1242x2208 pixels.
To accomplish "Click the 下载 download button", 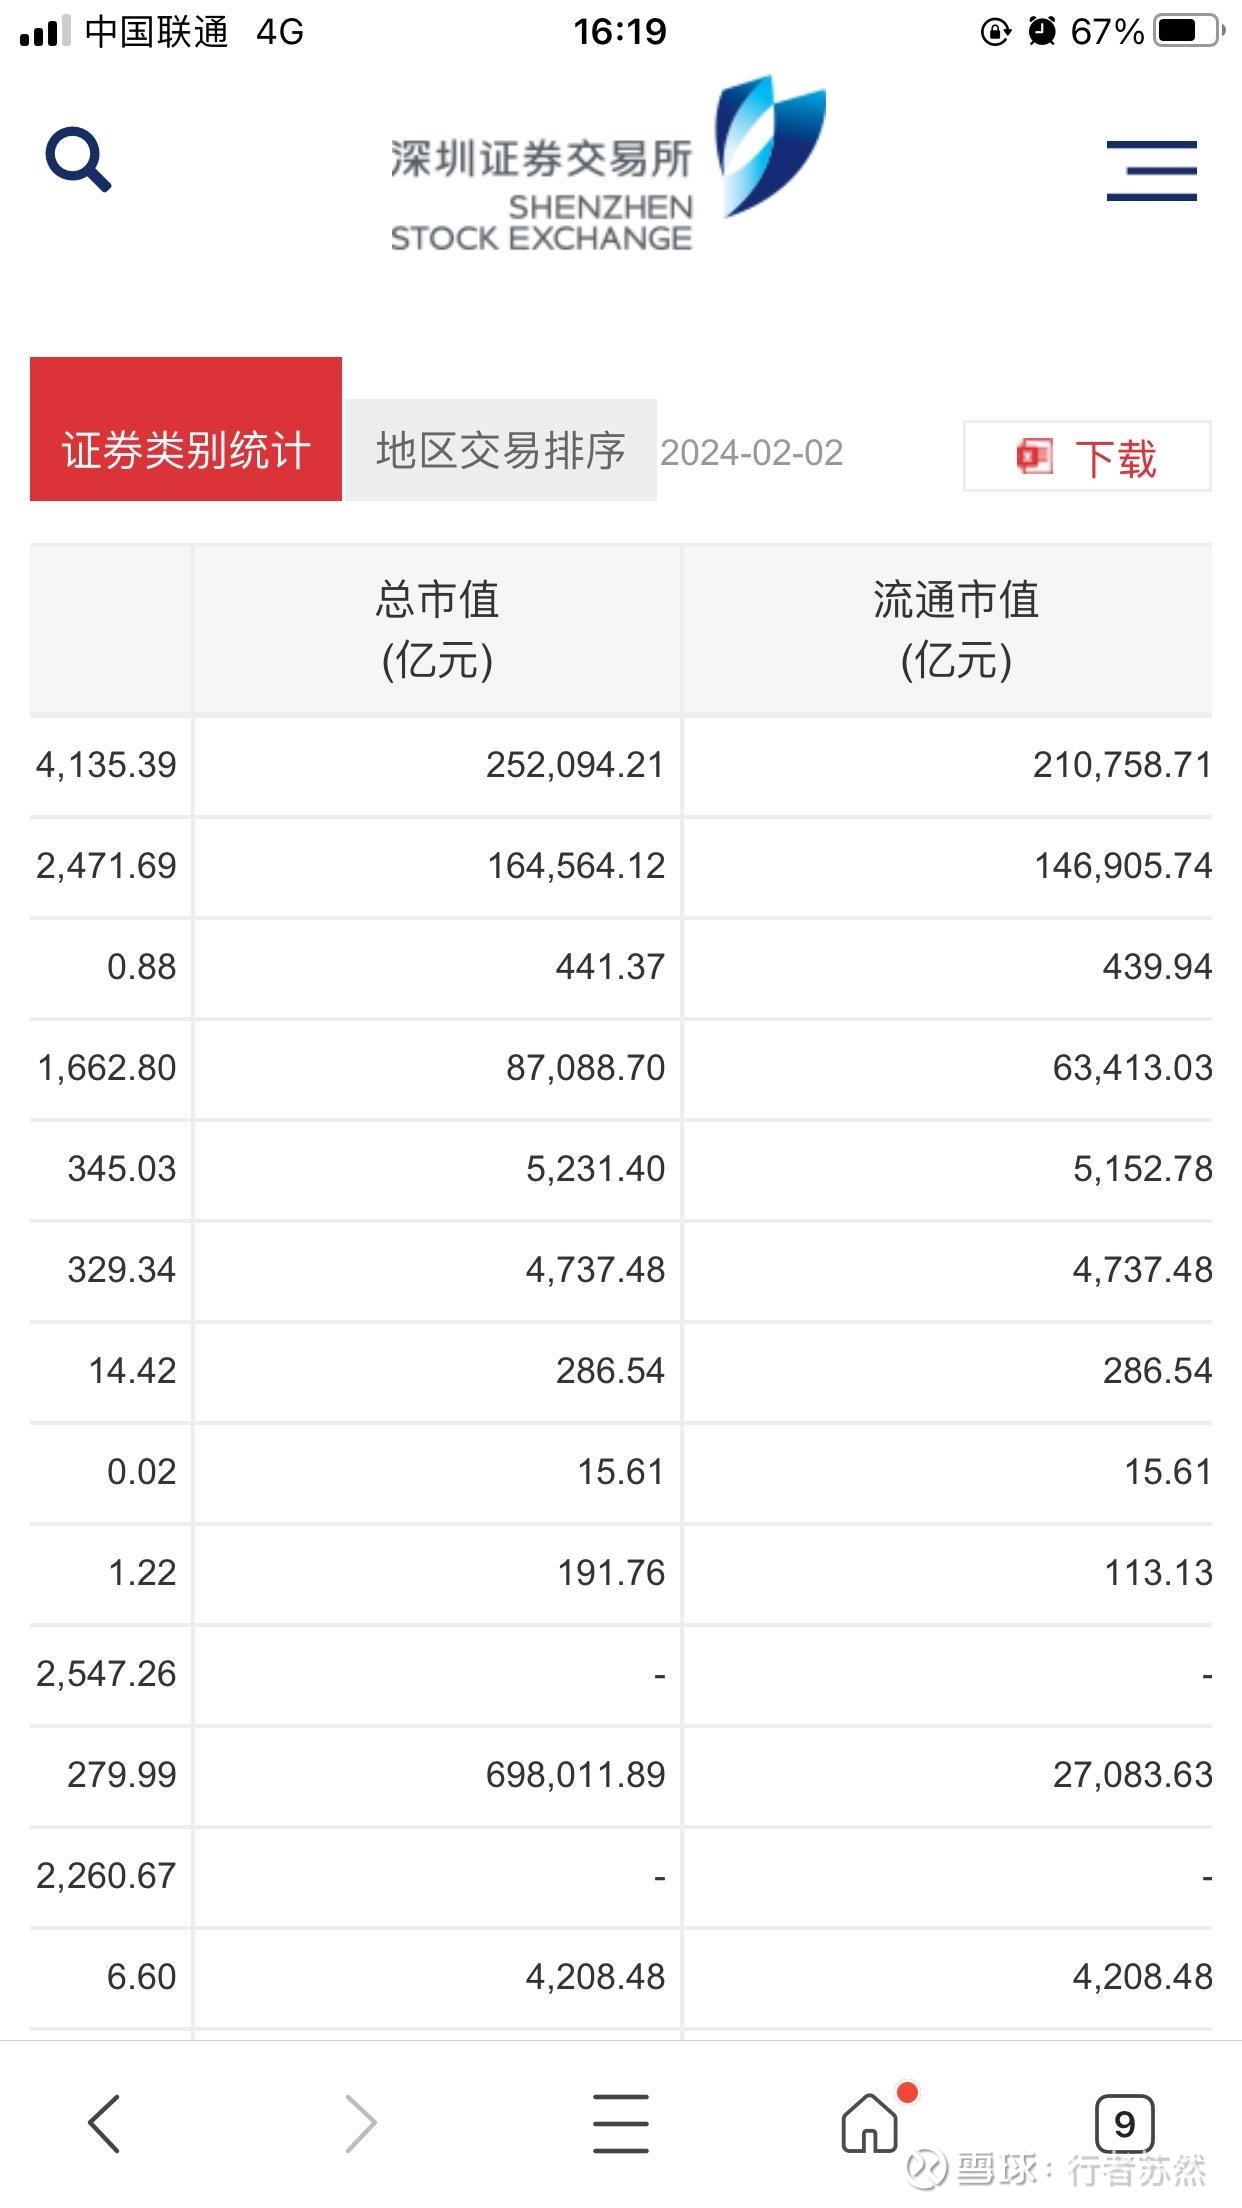I will [x=1087, y=457].
